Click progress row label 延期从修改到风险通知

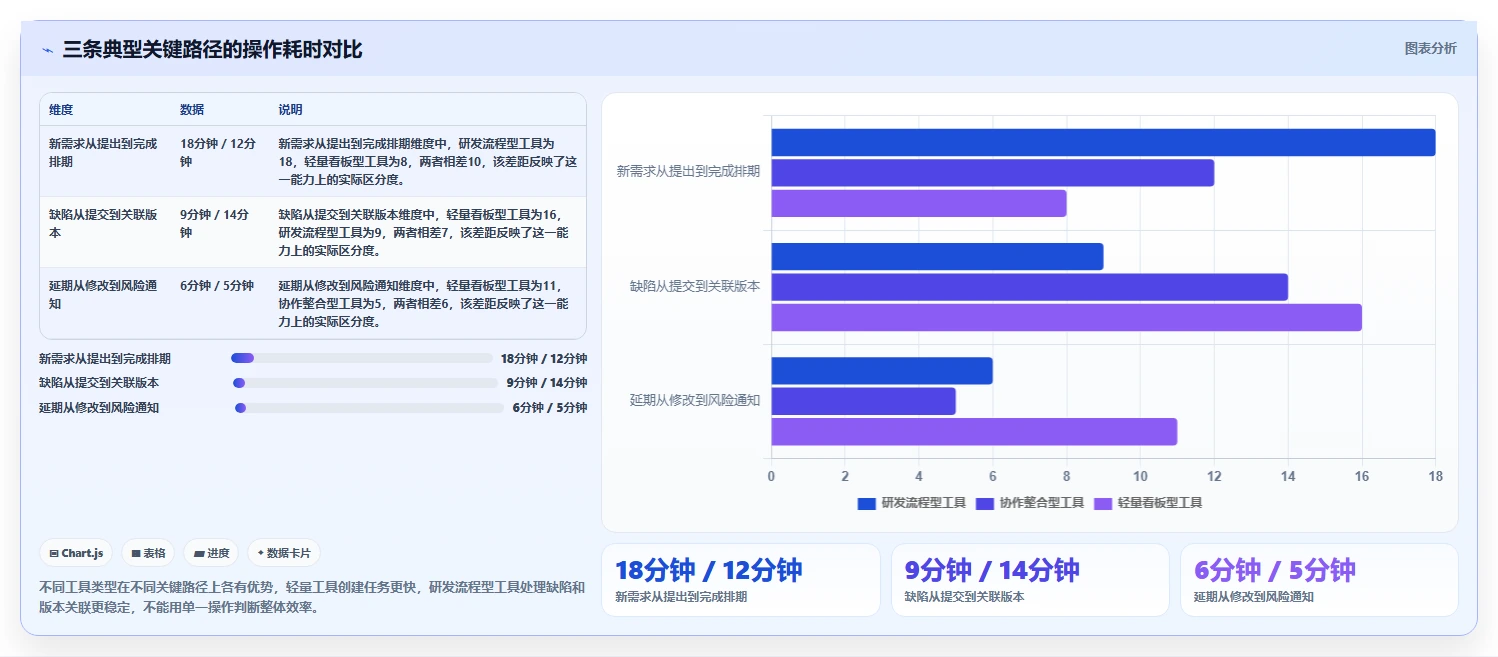[x=99, y=408]
